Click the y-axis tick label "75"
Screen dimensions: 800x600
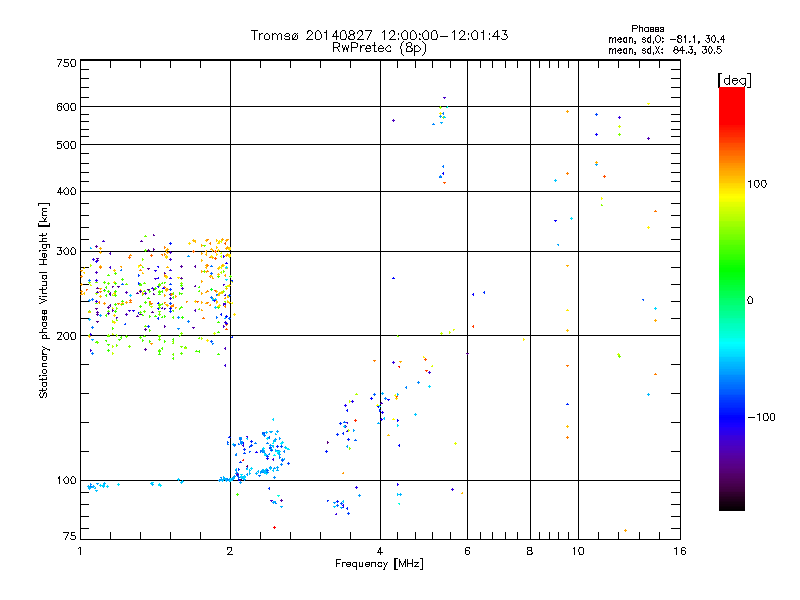coord(70,536)
